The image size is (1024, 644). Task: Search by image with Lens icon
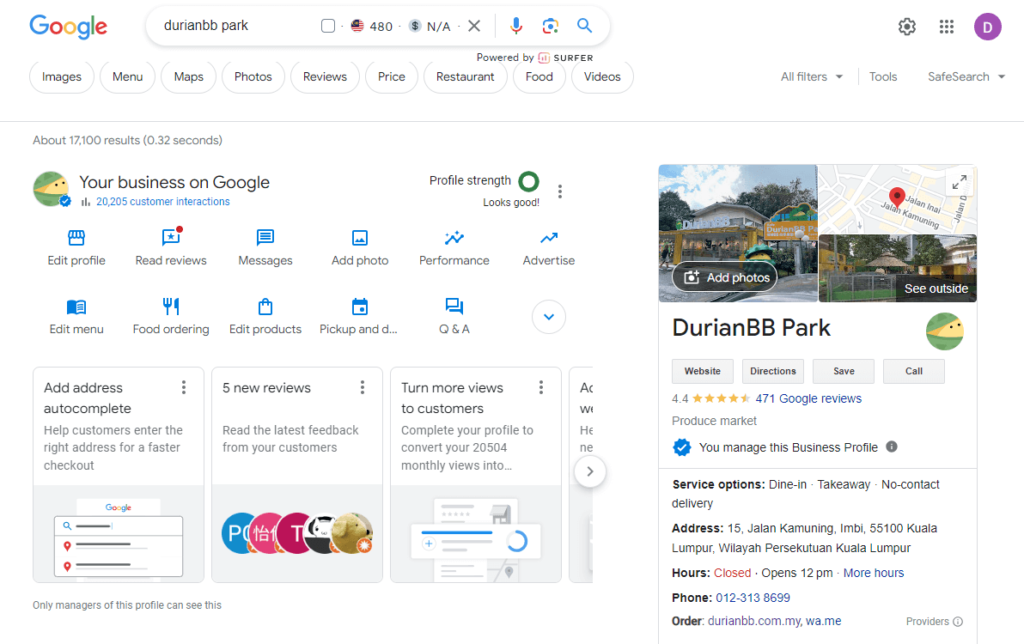[551, 25]
